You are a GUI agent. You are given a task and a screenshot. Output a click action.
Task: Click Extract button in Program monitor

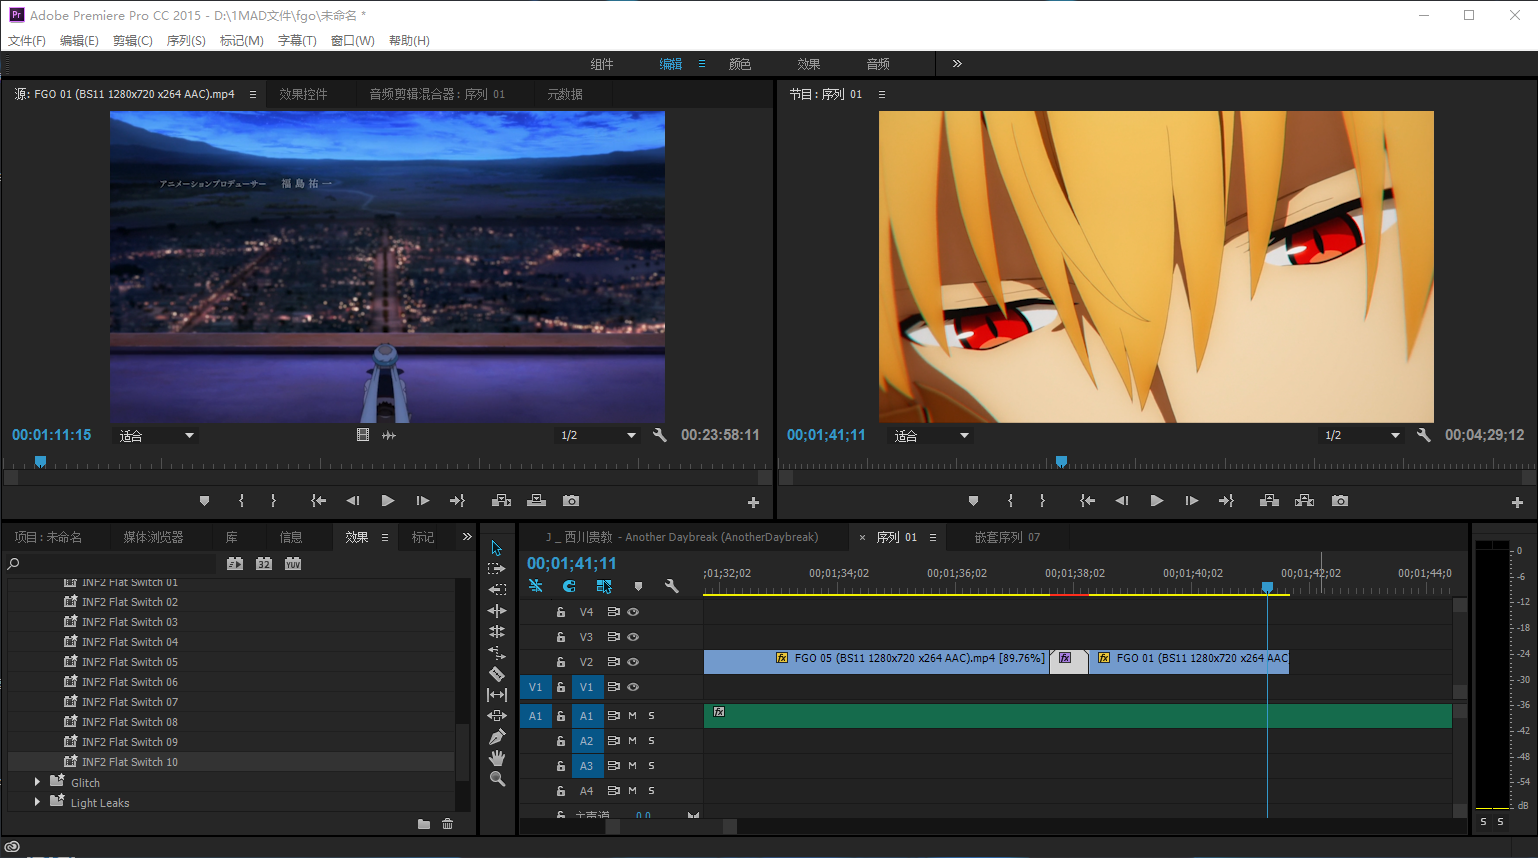point(1304,500)
